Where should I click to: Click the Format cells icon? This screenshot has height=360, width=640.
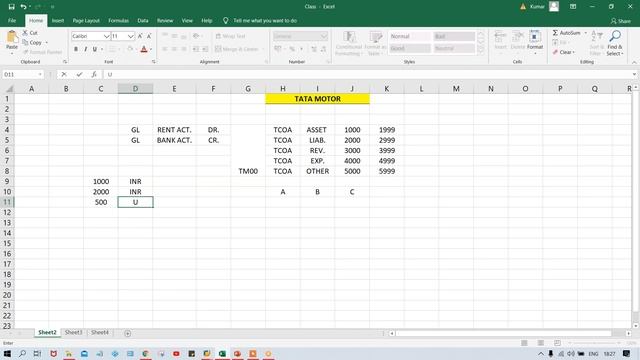[x=534, y=37]
